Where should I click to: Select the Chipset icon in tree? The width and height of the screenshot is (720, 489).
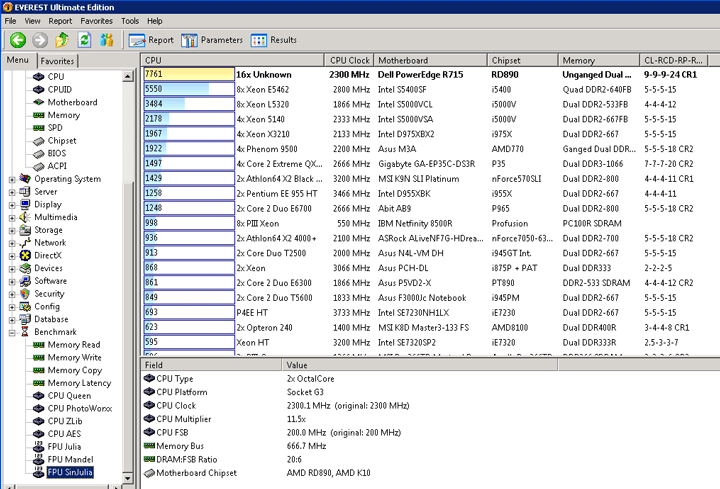[39, 141]
